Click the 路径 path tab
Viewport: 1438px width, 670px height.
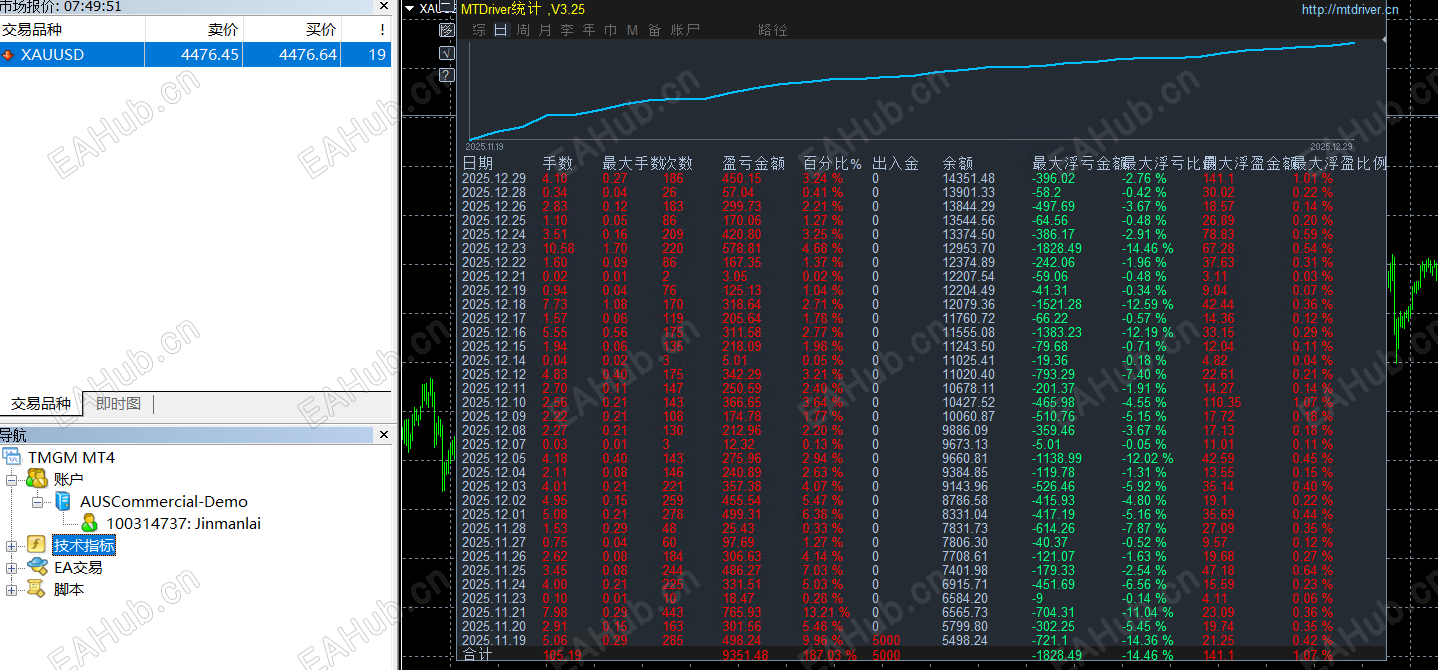coord(773,30)
